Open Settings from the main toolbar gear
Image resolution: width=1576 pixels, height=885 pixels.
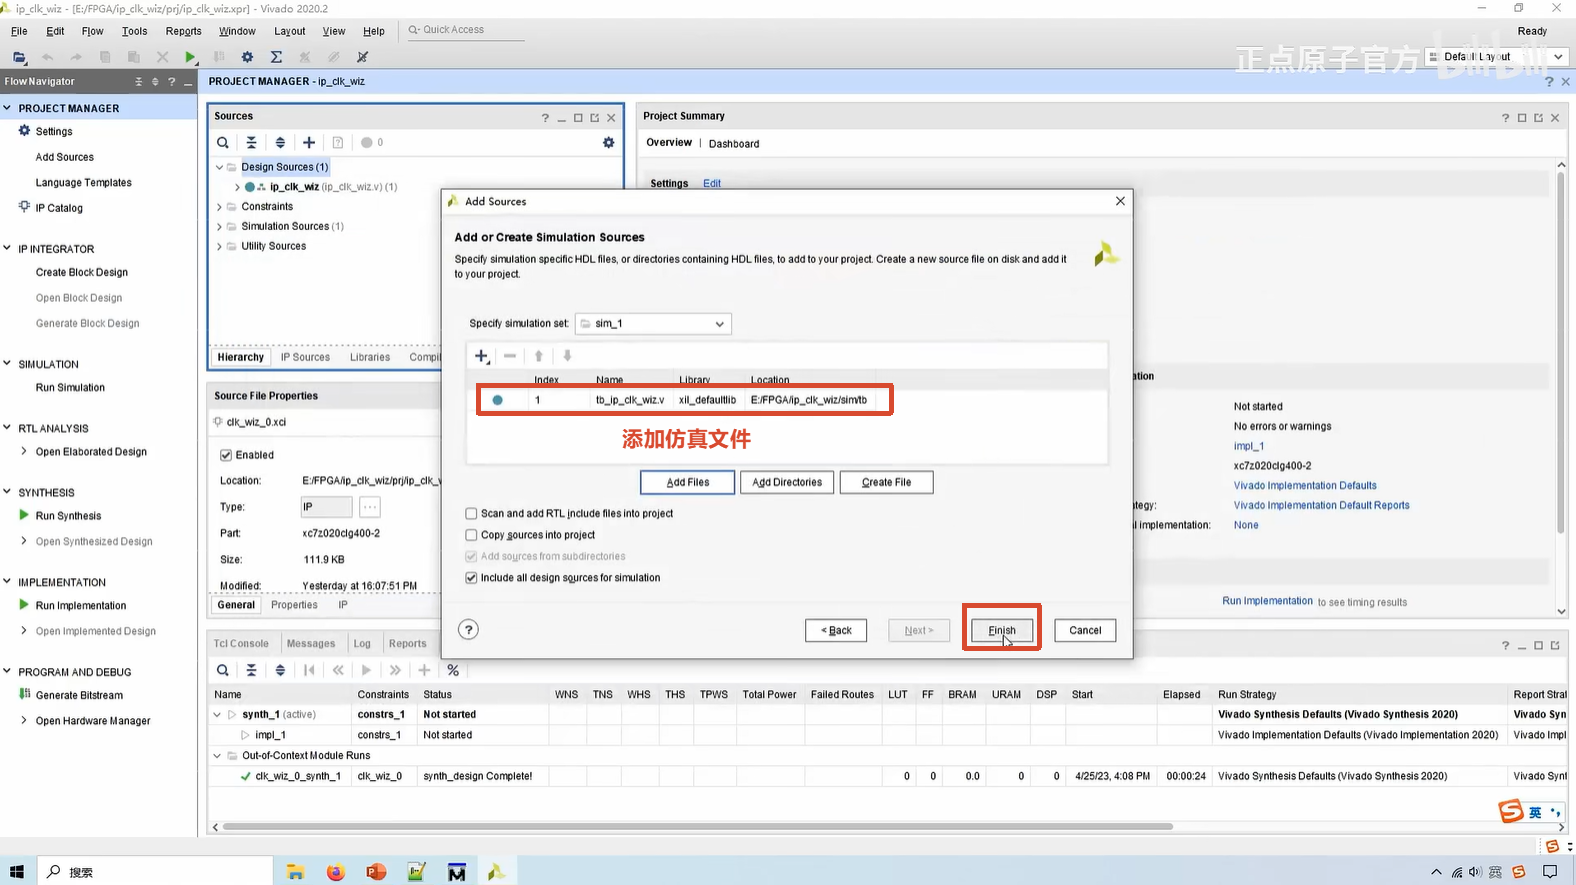(x=247, y=57)
